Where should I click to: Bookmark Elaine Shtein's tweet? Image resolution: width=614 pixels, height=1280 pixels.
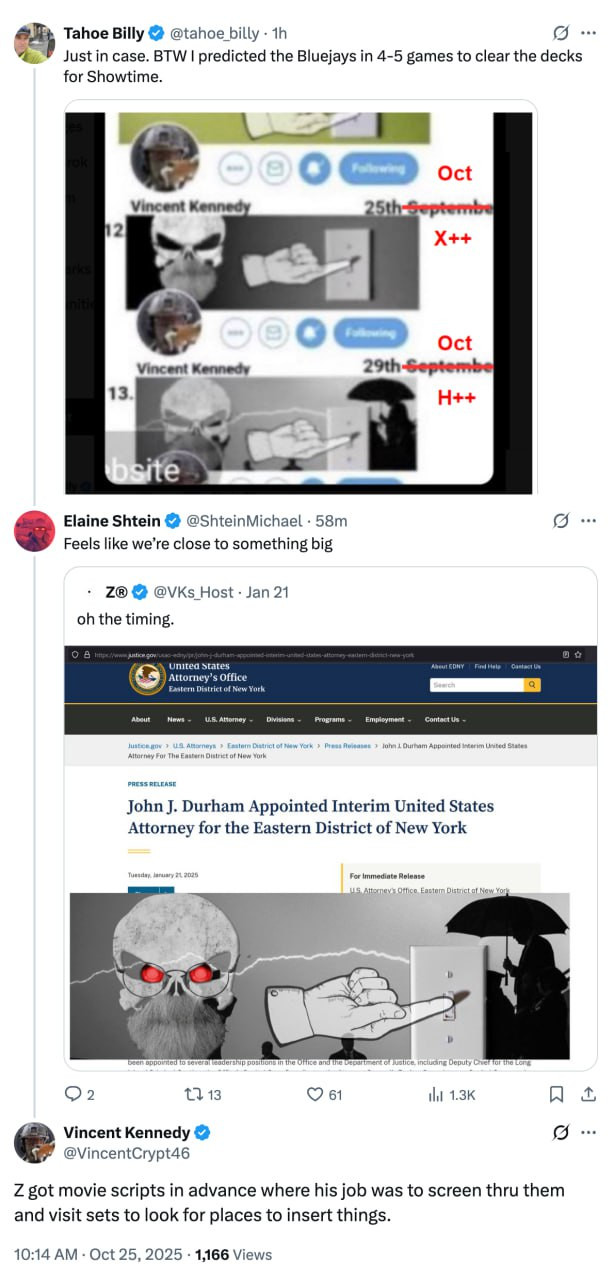[x=557, y=1094]
